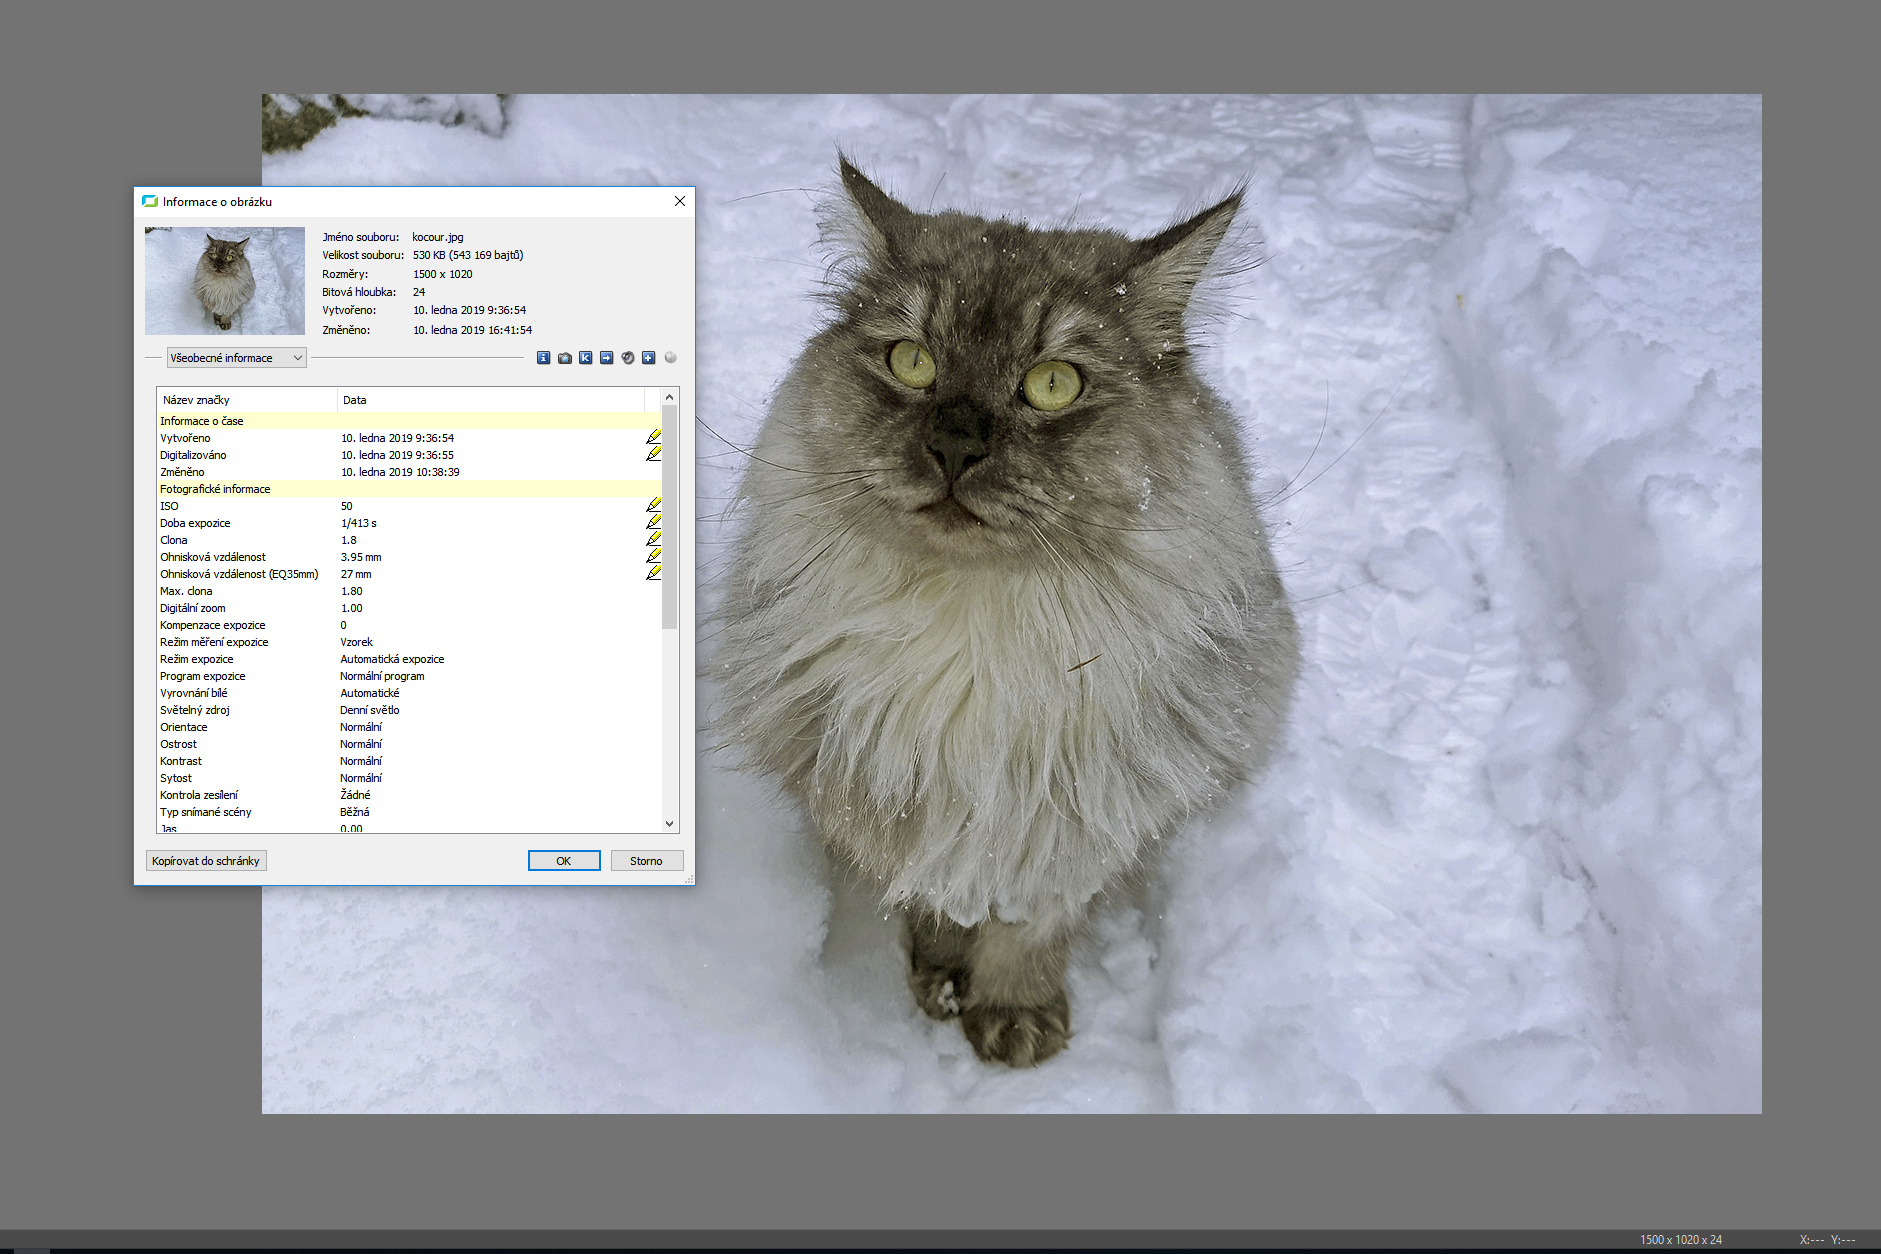Click the pencil icon in the Clona row

click(x=653, y=539)
